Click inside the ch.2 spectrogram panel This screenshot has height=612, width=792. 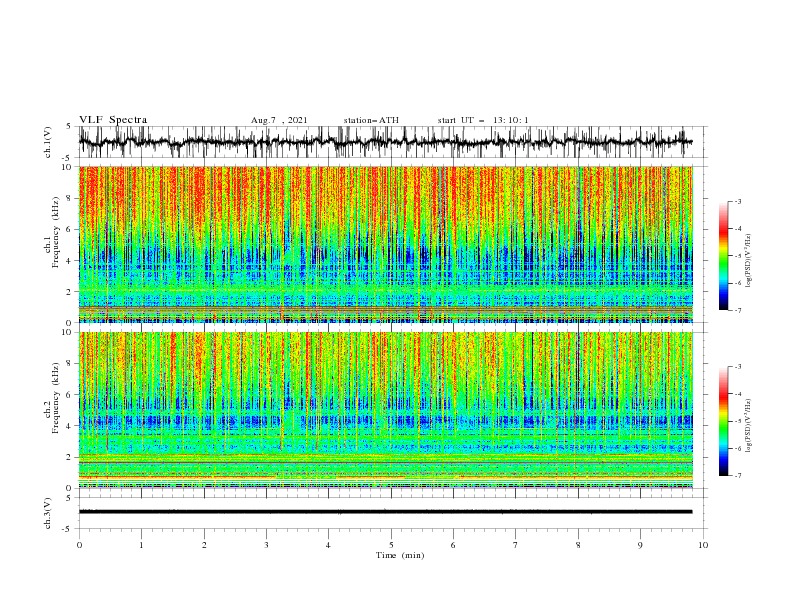[386, 410]
